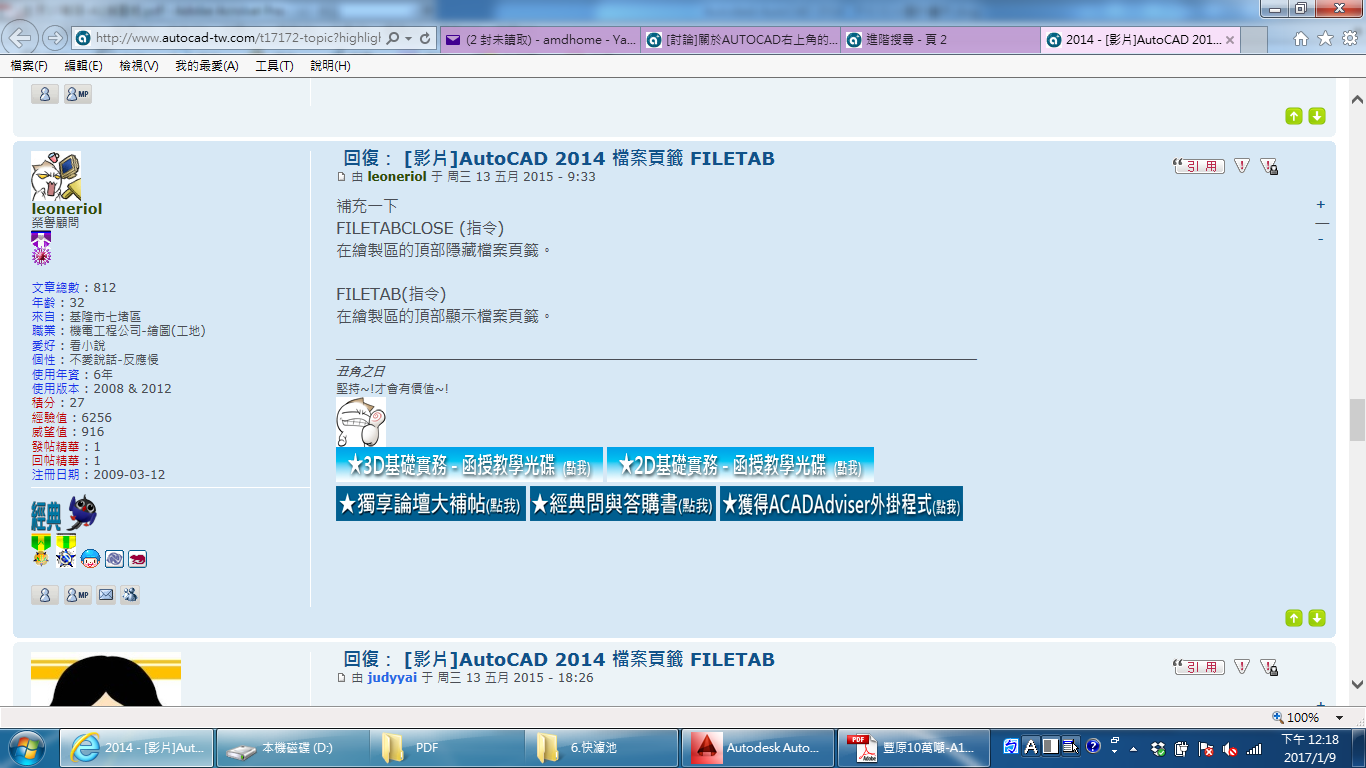
Task: Open 經典問與答購書 banner
Action: [x=623, y=503]
